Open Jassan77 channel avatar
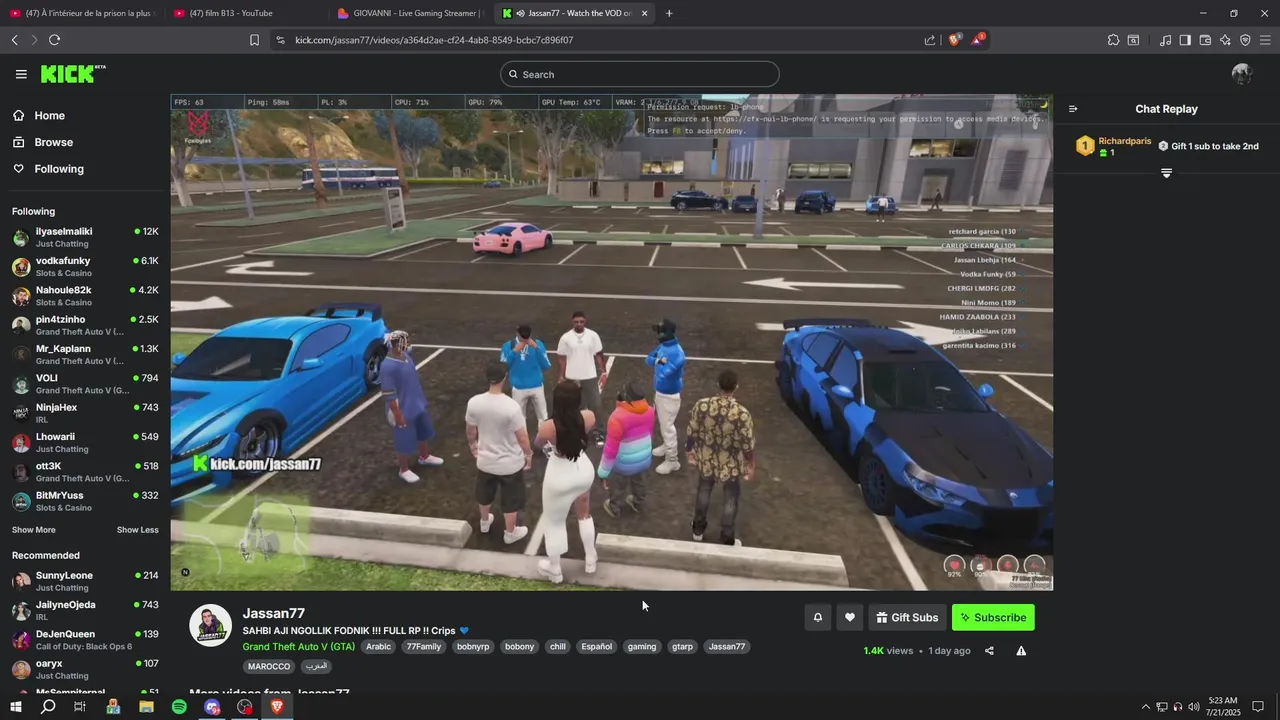The height and width of the screenshot is (720, 1280). click(x=211, y=626)
